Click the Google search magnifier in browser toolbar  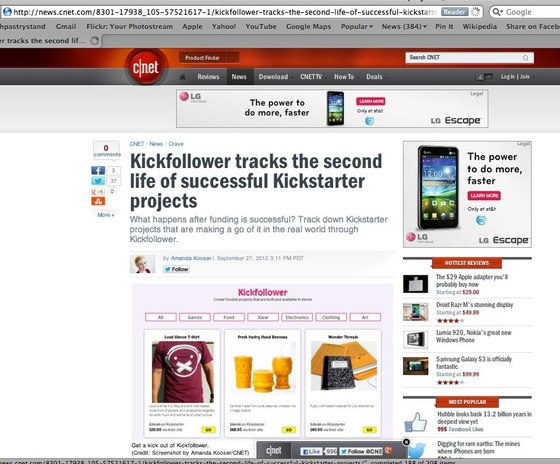pos(497,12)
